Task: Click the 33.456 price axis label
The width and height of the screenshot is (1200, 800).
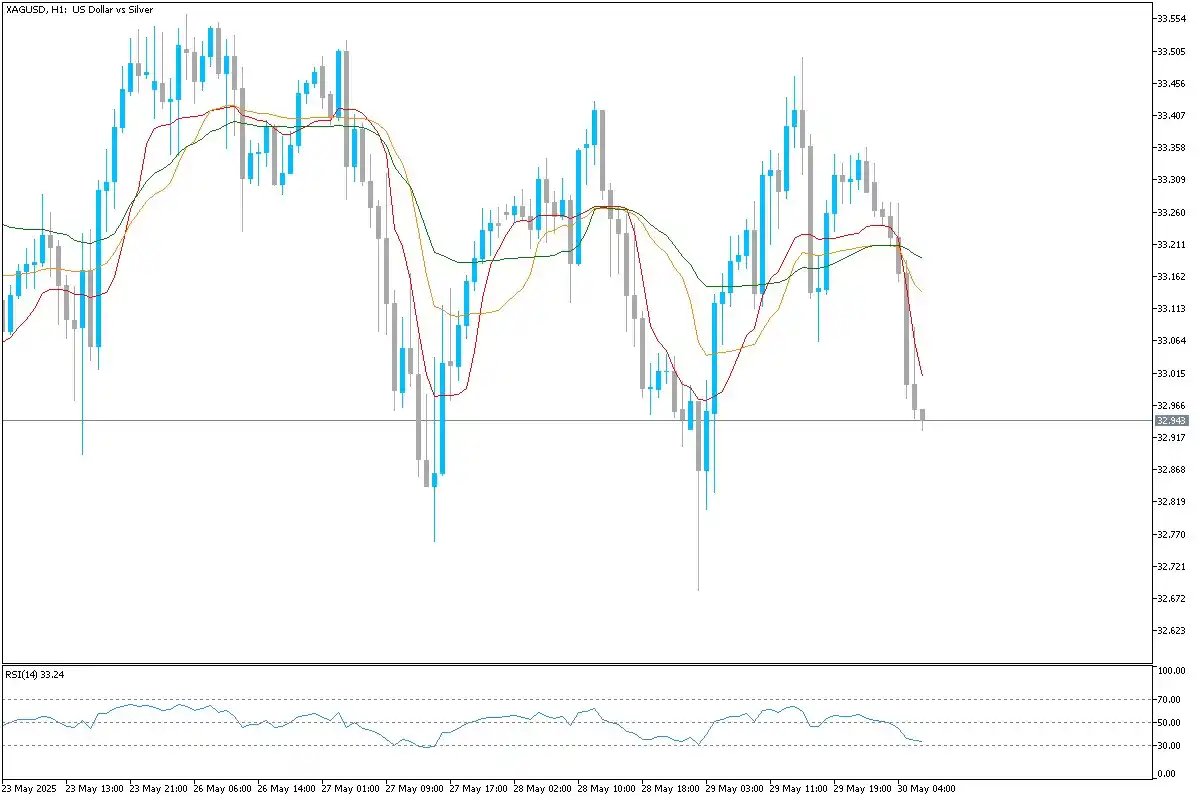Action: [1171, 83]
